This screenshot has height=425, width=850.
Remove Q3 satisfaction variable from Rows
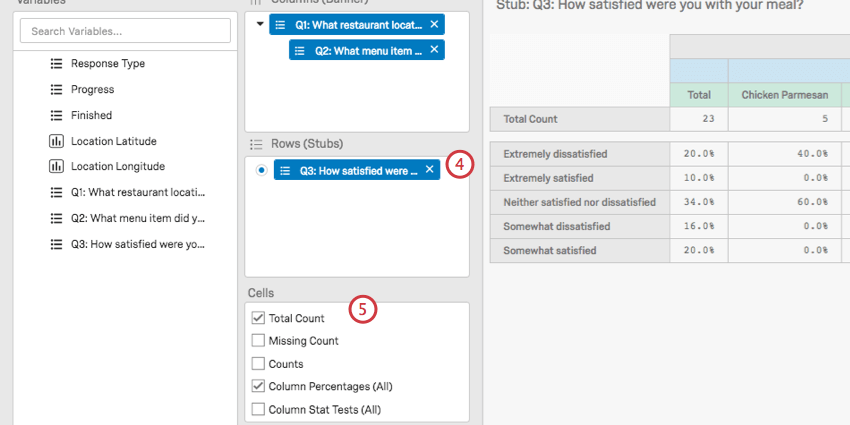430,170
